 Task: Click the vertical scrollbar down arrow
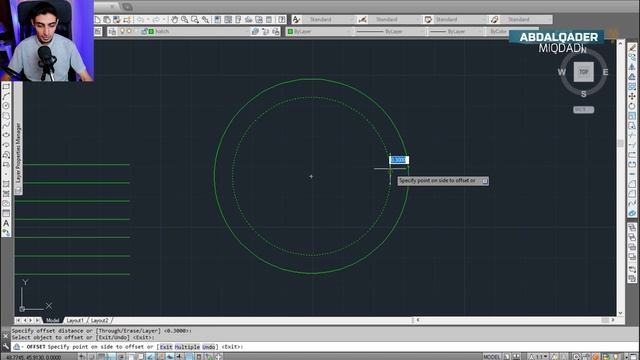click(620, 313)
